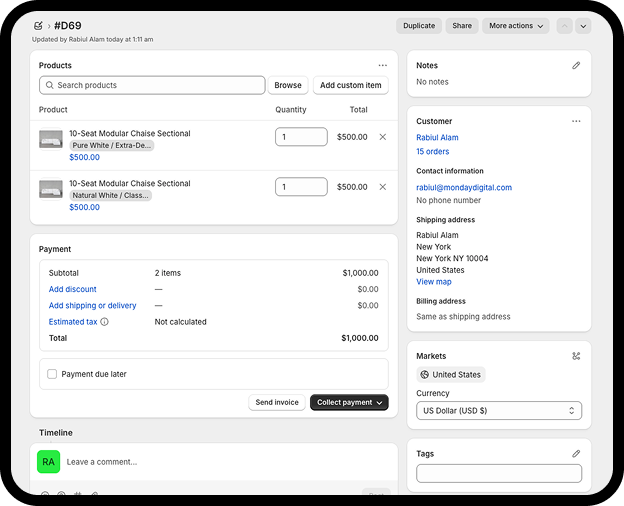The image size is (624, 506).
Task: Click the Tags input field
Action: (499, 473)
